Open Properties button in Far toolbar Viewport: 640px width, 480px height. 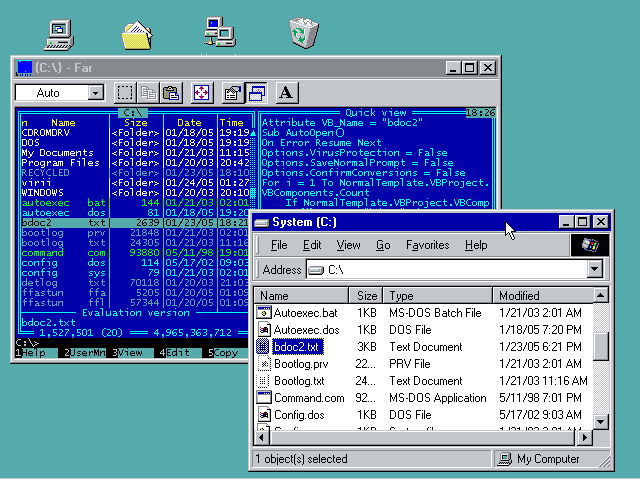tap(233, 93)
